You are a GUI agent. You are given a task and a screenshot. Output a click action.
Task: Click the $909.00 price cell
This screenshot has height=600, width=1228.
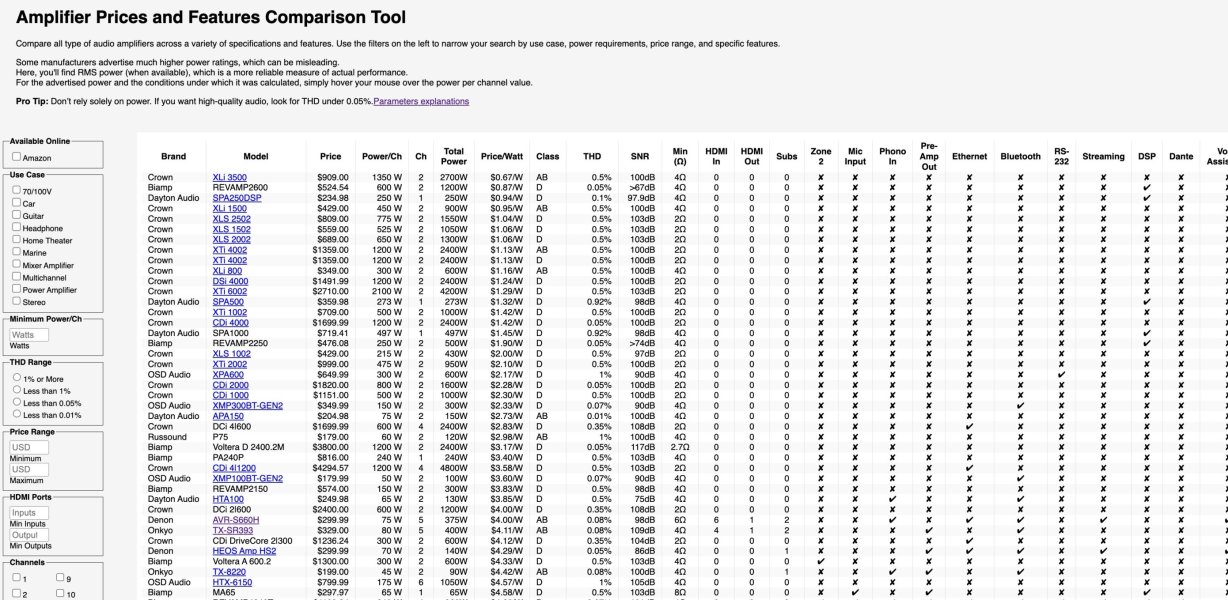[x=333, y=177]
